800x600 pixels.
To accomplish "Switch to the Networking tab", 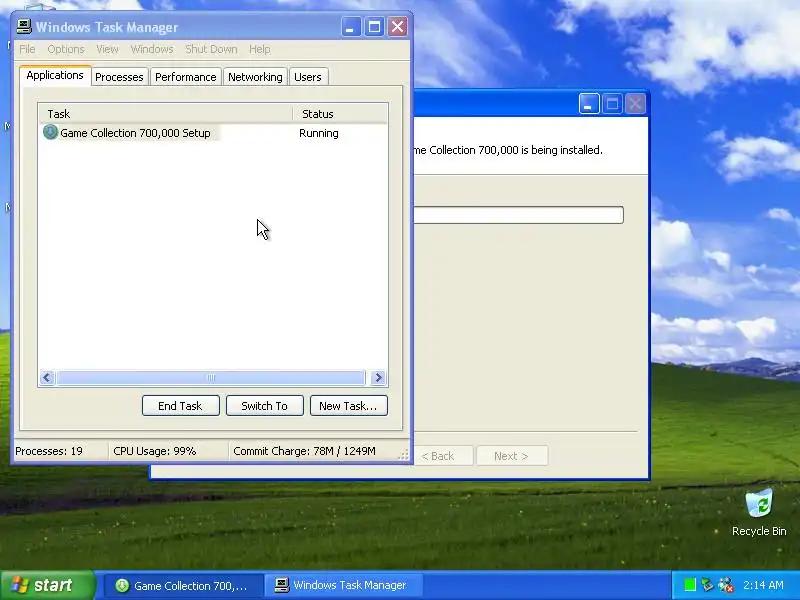I will pos(255,77).
